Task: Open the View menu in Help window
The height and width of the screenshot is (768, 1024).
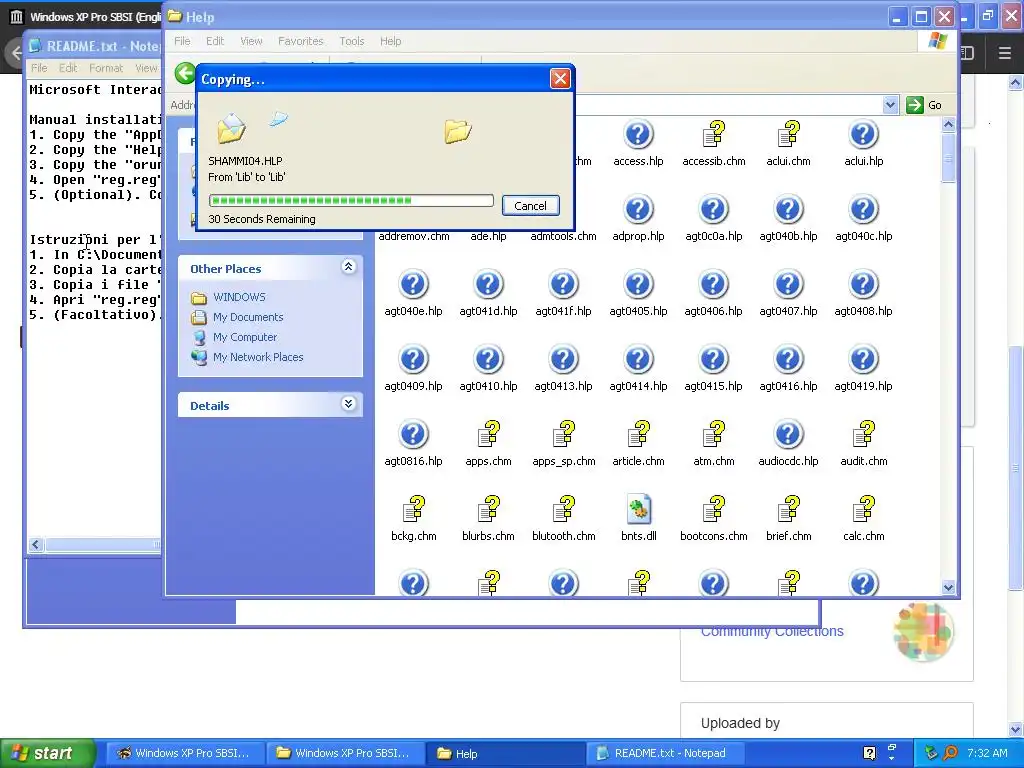Action: (251, 41)
